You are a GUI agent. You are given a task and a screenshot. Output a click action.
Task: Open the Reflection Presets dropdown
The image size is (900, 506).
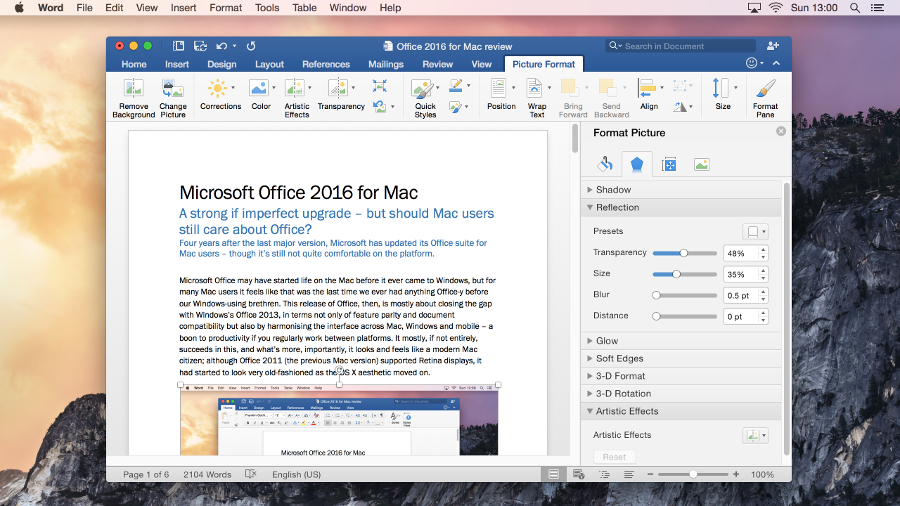755,231
